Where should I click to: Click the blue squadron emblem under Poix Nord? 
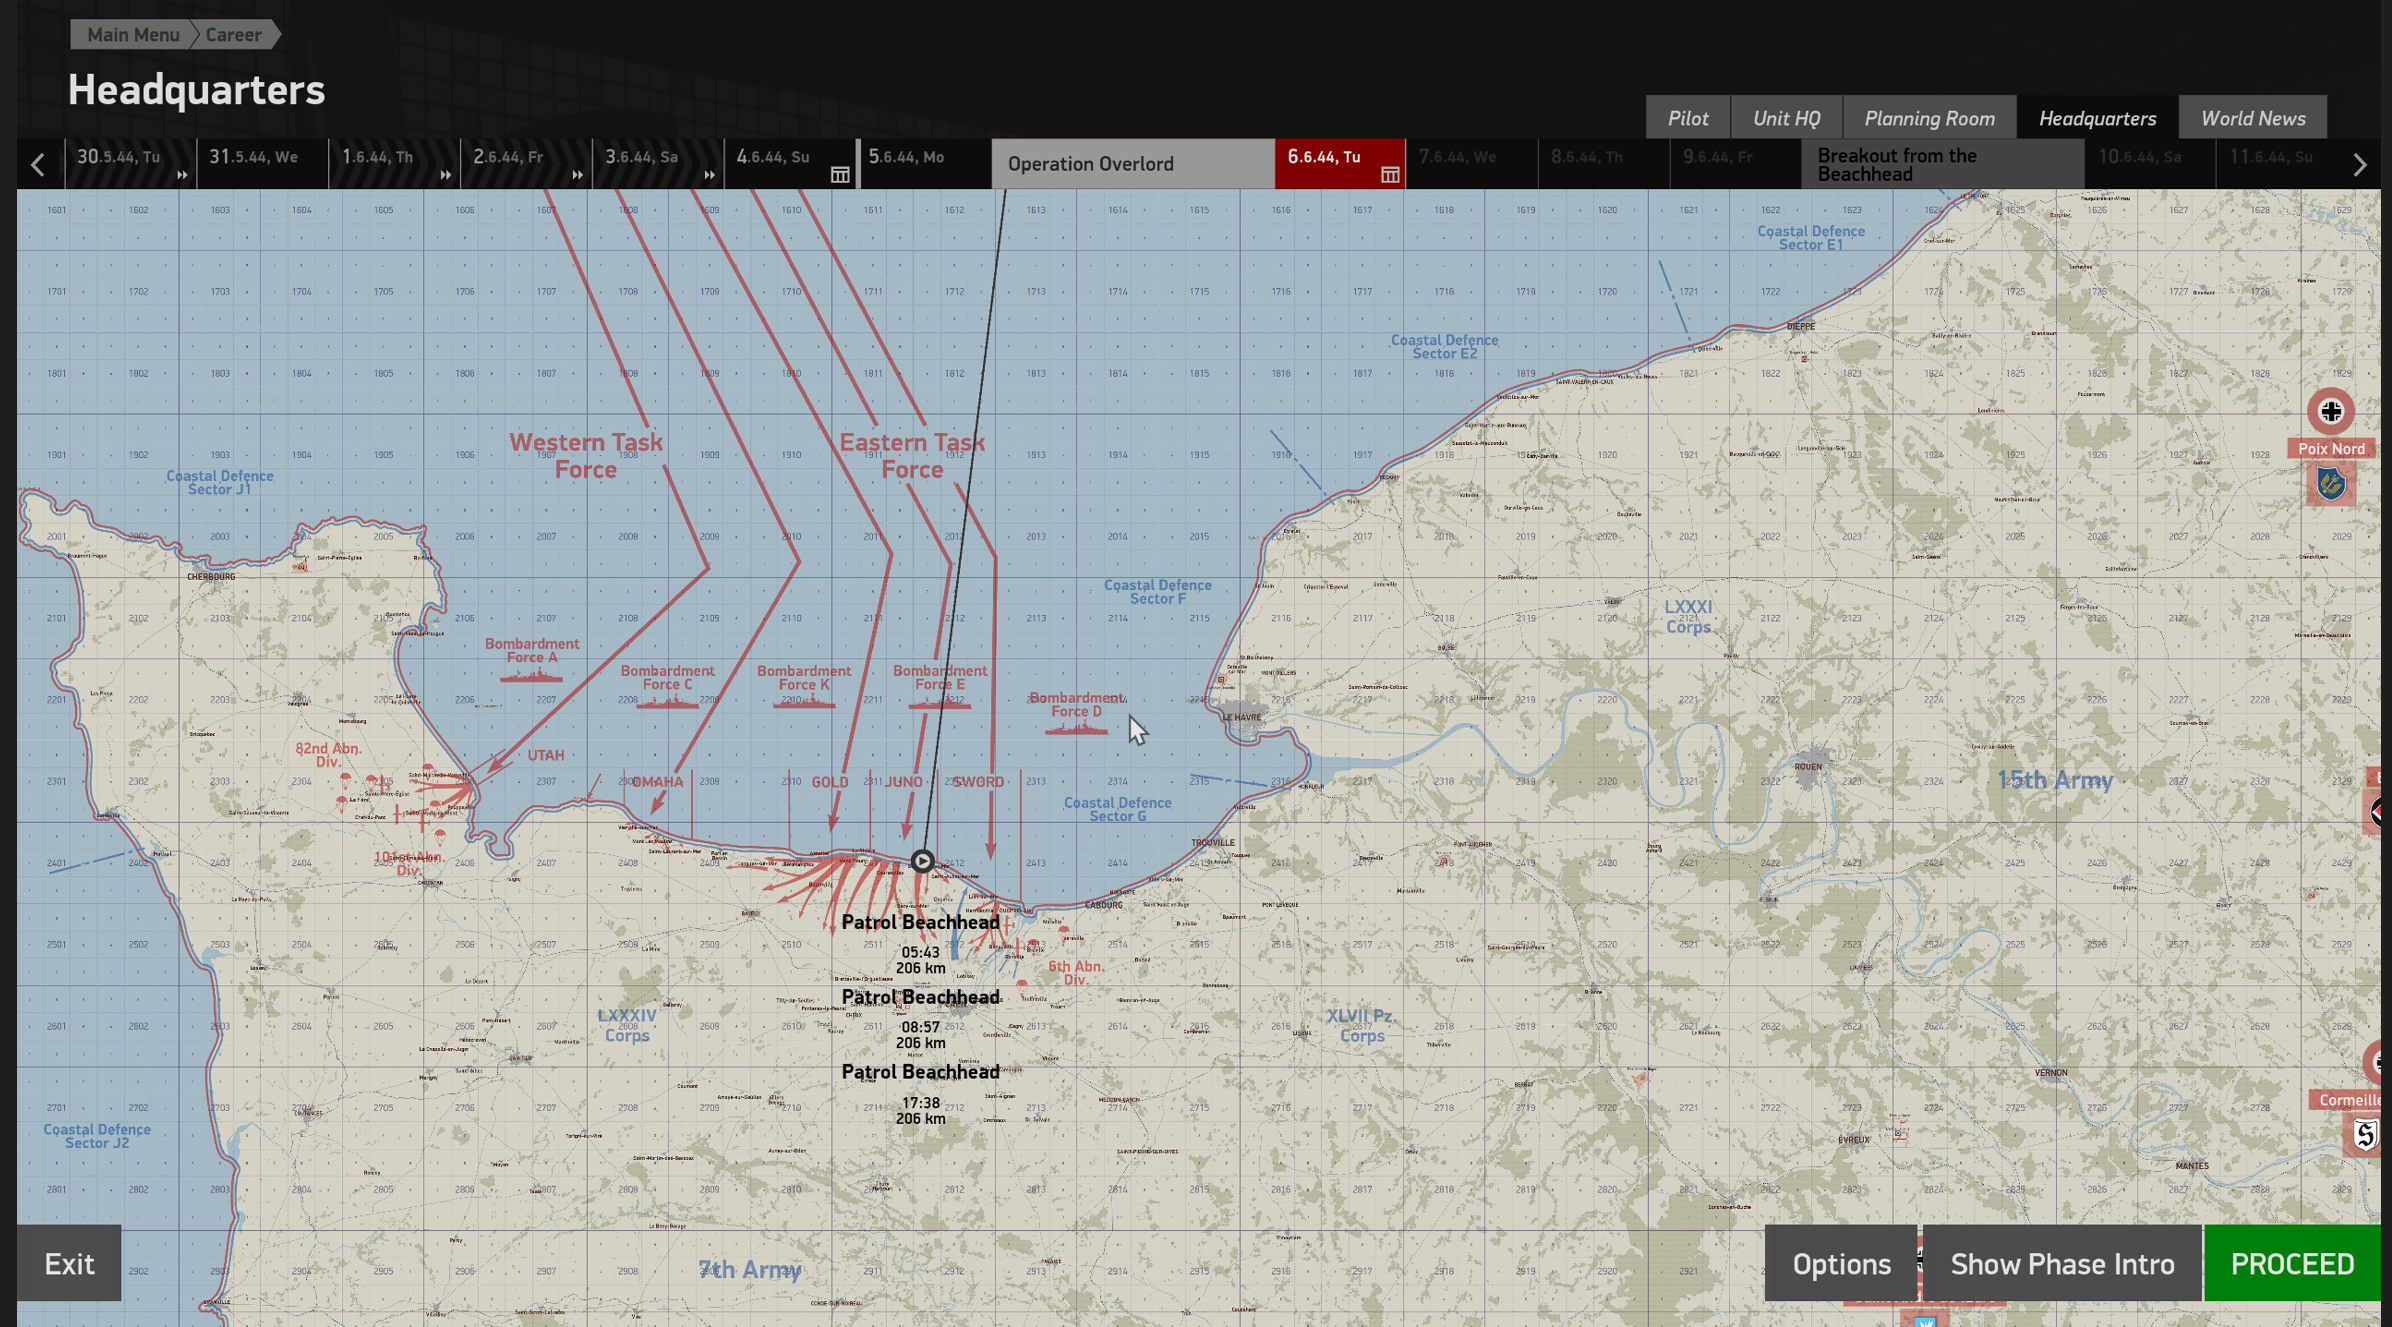tap(2331, 485)
